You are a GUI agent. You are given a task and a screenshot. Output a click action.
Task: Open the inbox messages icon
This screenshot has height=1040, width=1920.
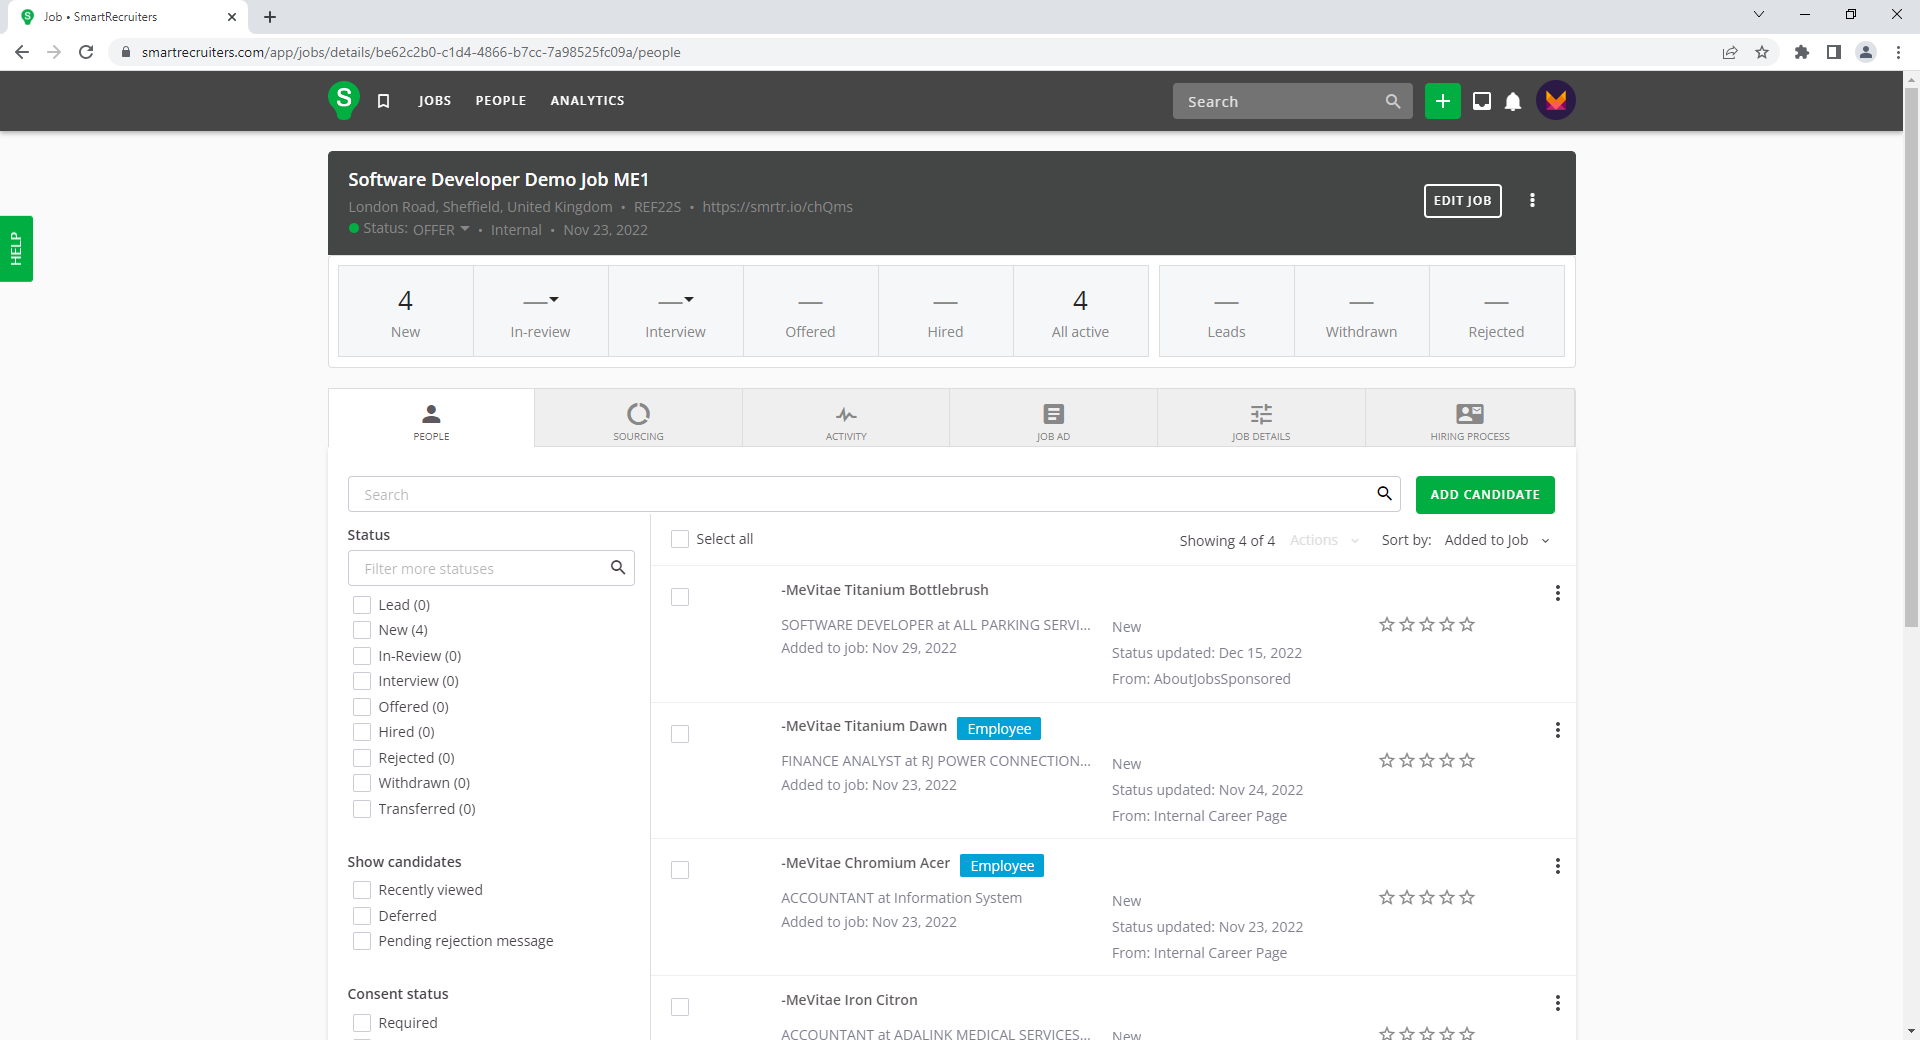[1482, 101]
